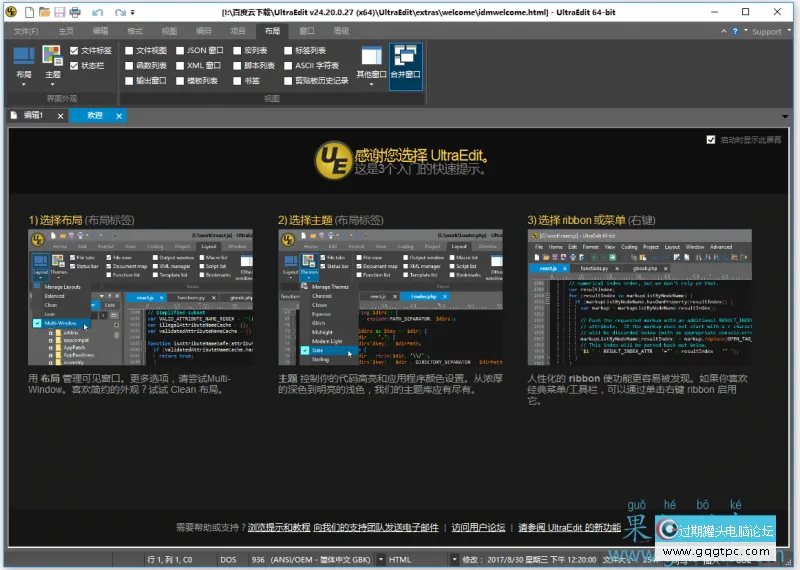
Task: Switch to the 项目 project ribbon tab
Action: click(238, 31)
